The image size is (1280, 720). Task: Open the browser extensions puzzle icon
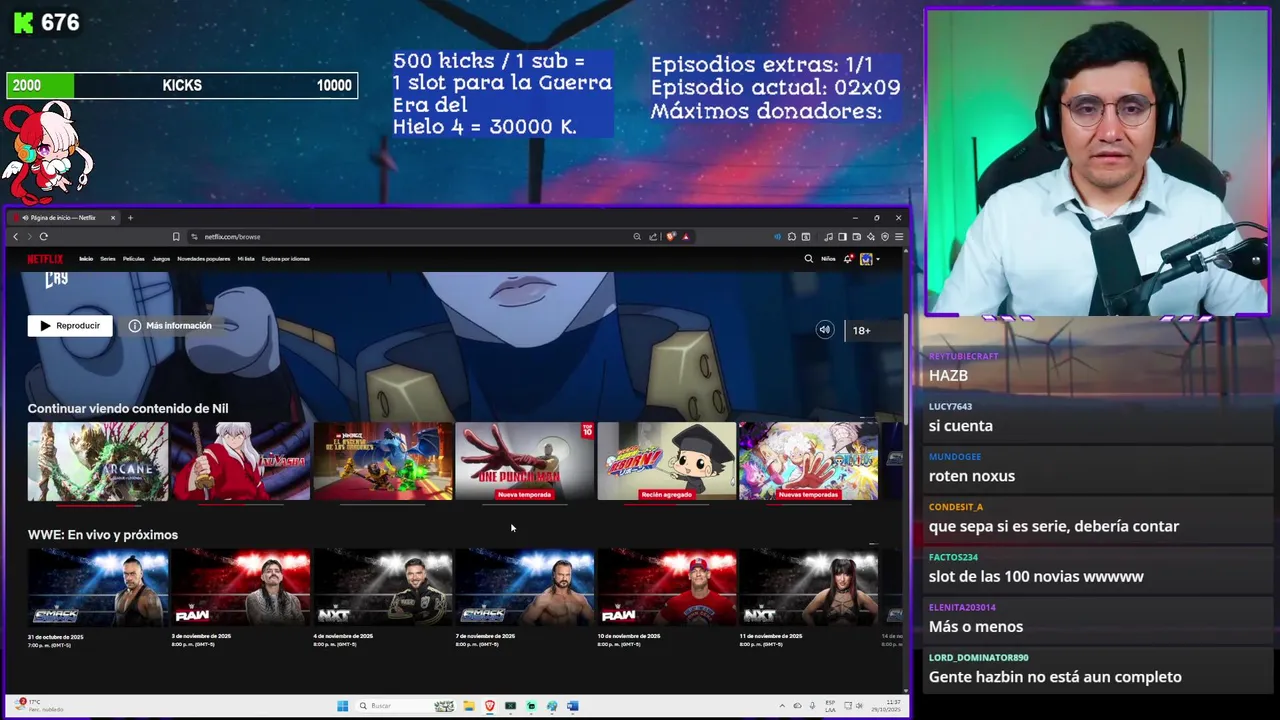(792, 237)
